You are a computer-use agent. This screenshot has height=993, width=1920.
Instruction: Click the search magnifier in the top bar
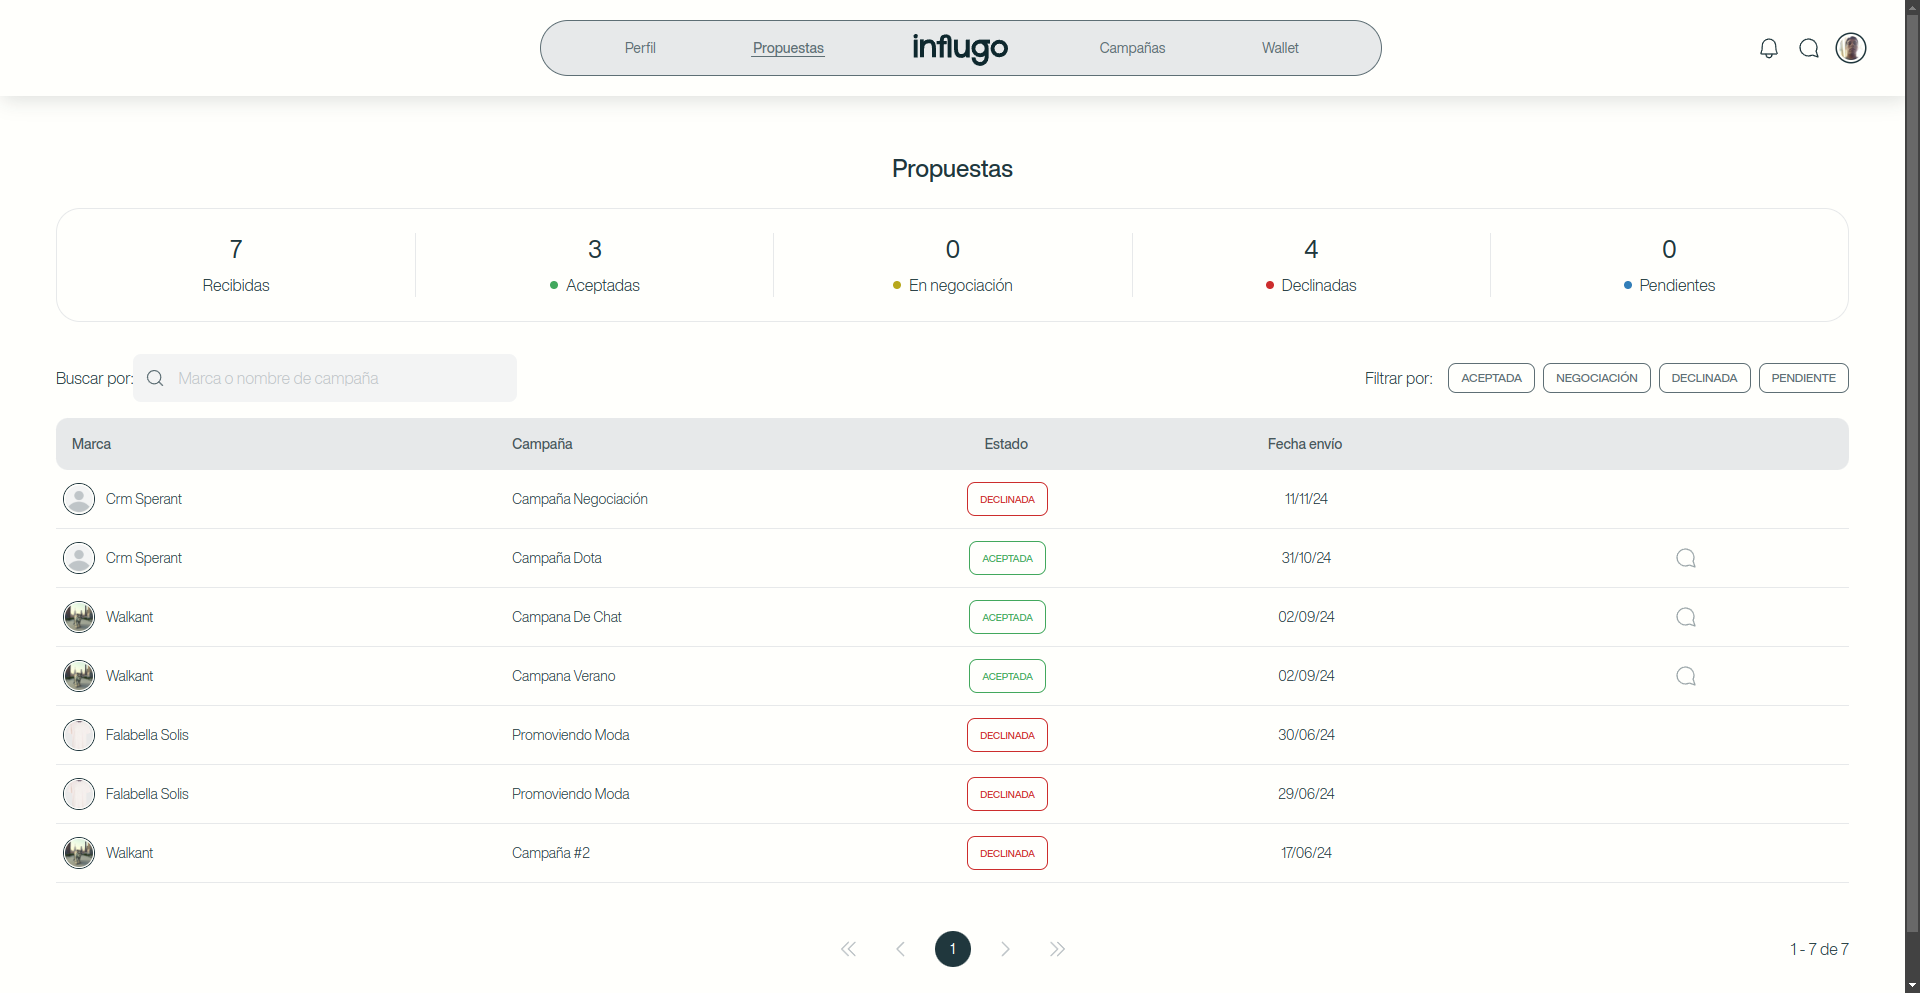pos(1809,48)
